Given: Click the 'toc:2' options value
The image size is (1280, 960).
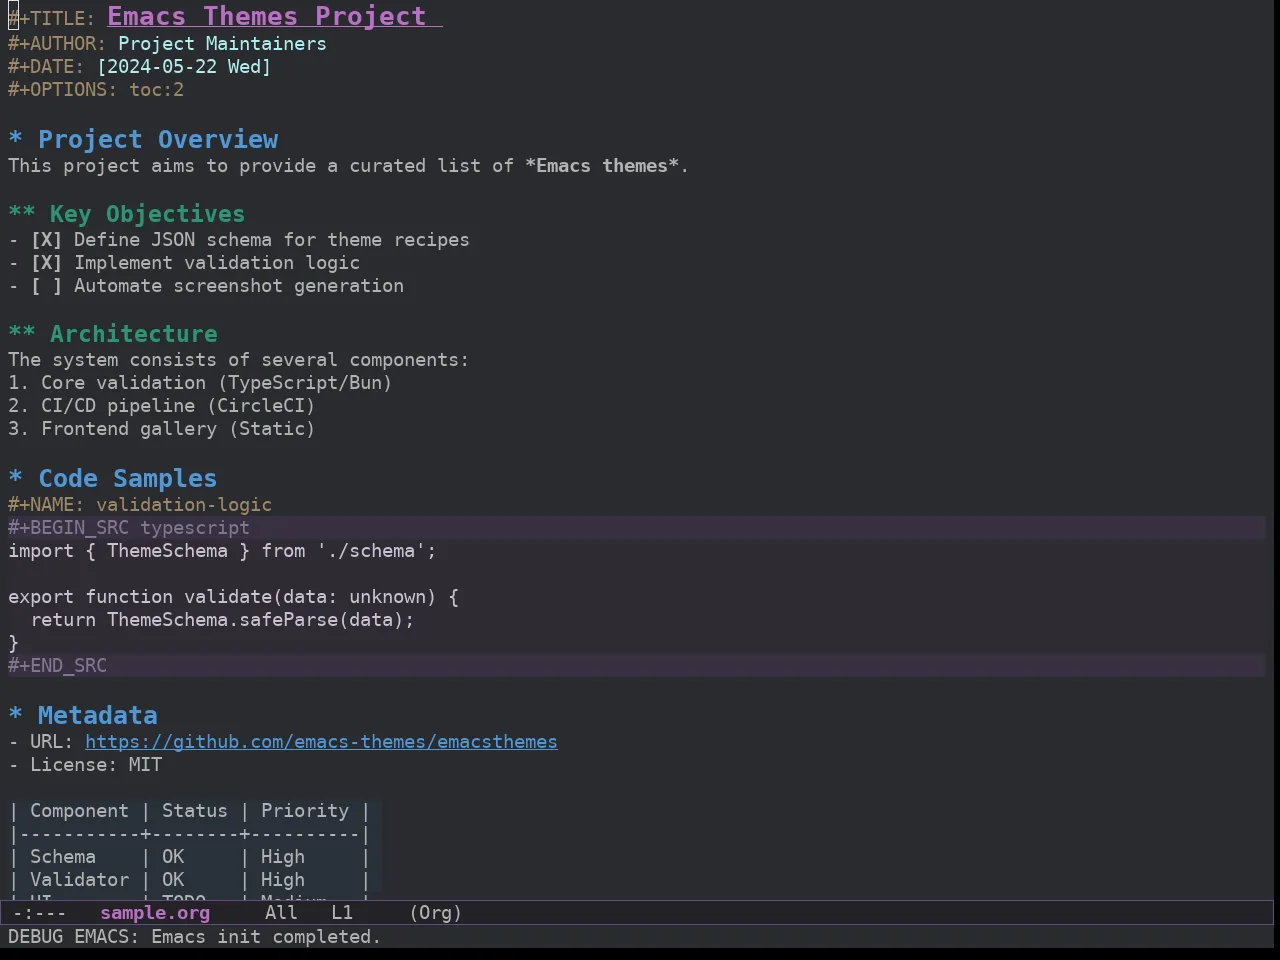Looking at the screenshot, I should [x=156, y=90].
